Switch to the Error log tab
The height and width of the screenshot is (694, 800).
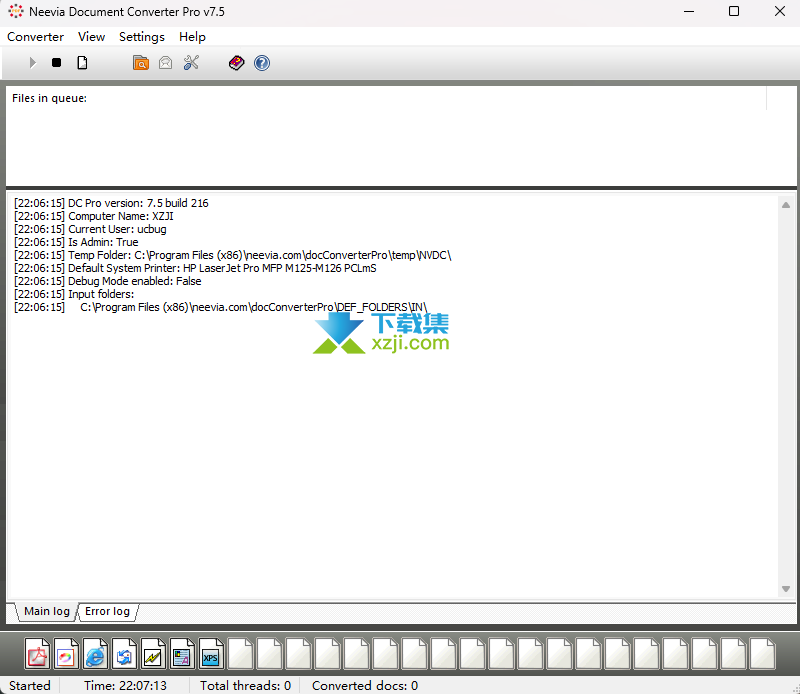(107, 611)
